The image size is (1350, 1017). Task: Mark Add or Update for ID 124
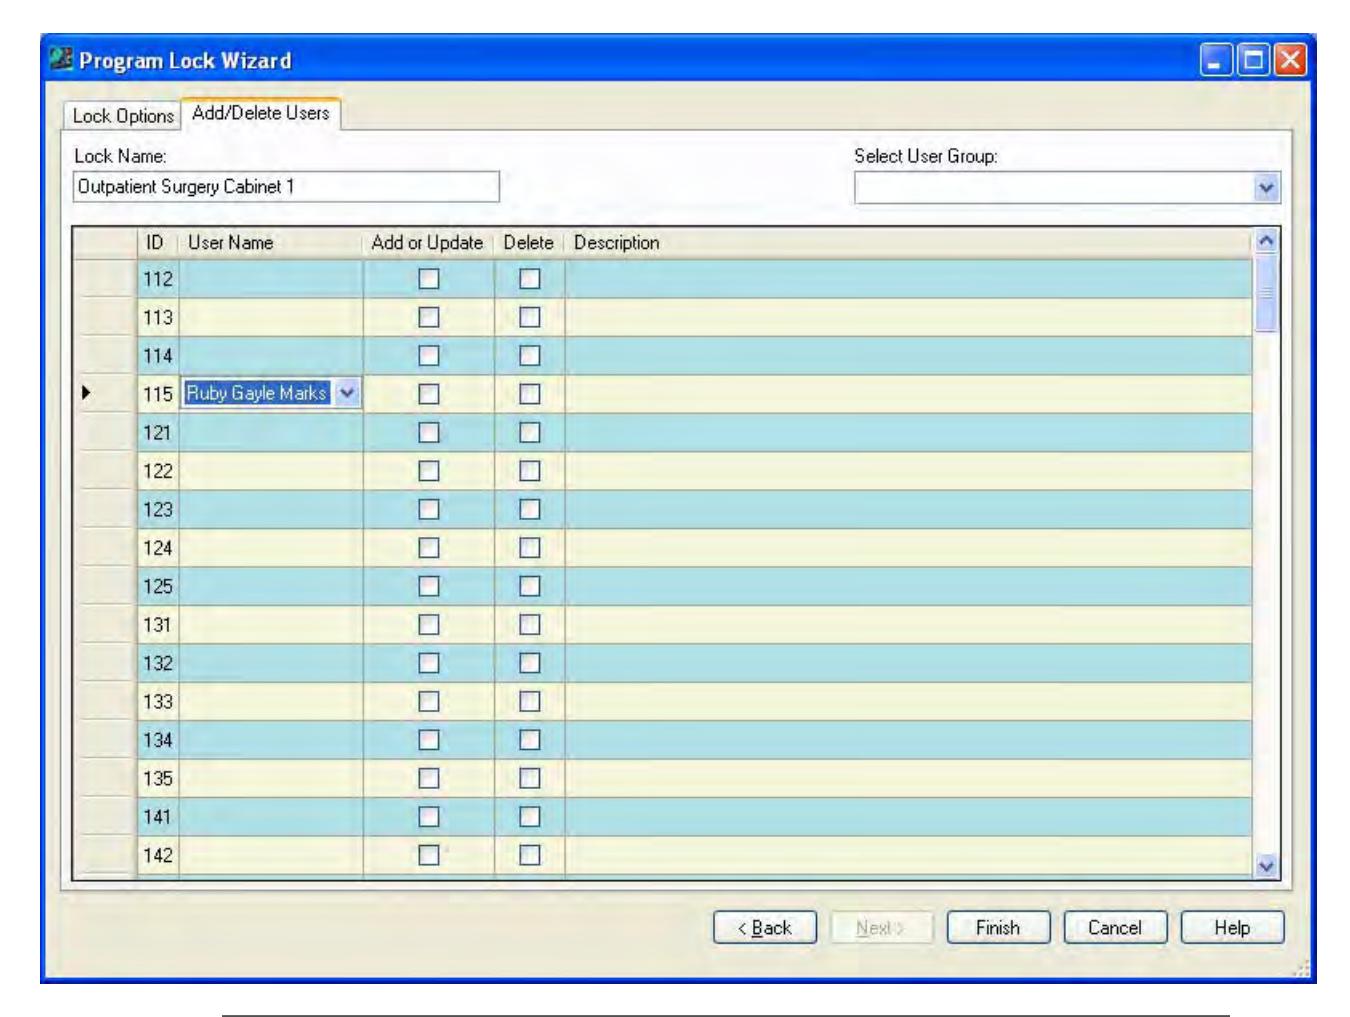(429, 548)
